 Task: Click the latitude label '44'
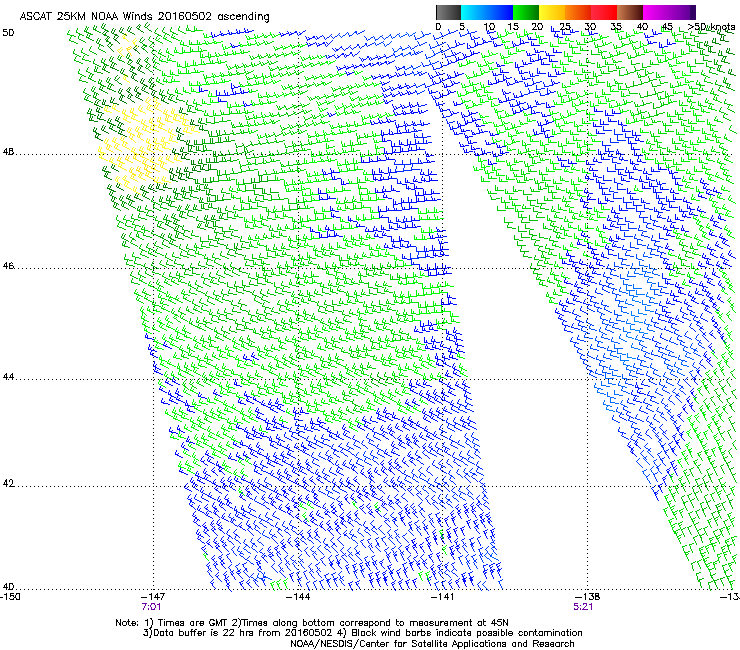pyautogui.click(x=8, y=377)
